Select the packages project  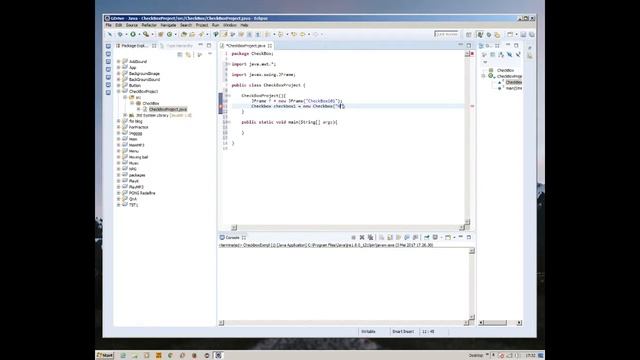pos(137,175)
